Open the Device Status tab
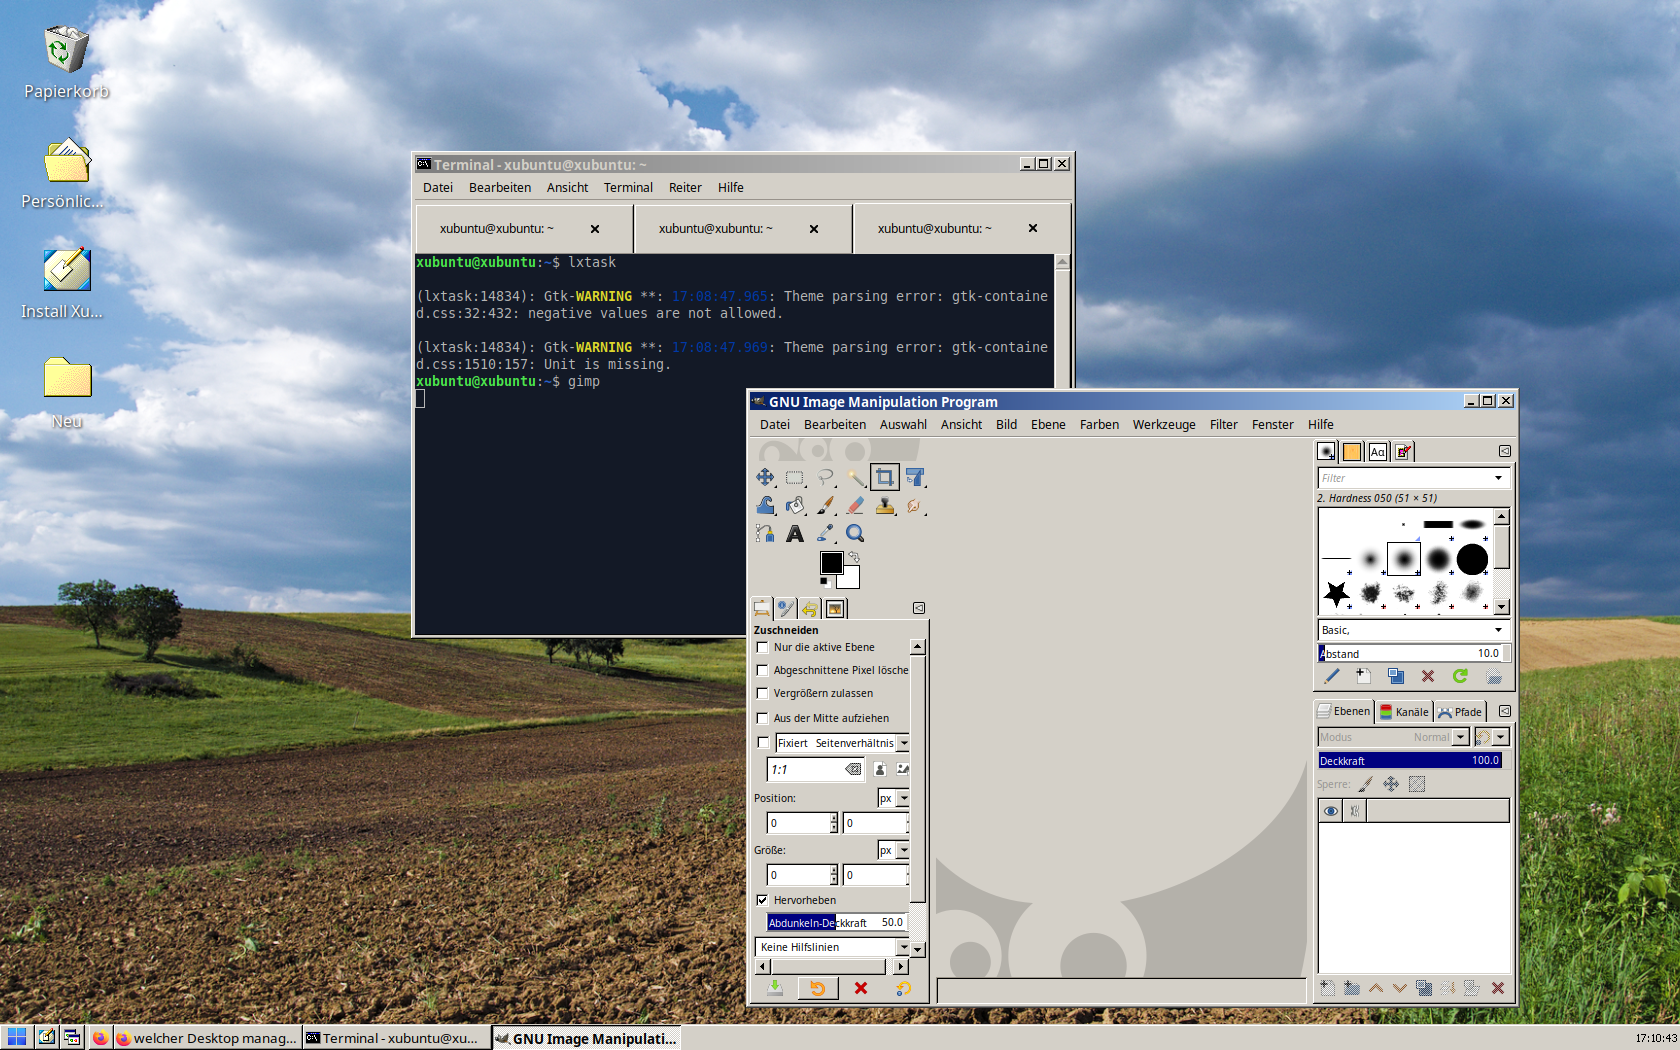Image resolution: width=1680 pixels, height=1050 pixels. pyautogui.click(x=786, y=608)
